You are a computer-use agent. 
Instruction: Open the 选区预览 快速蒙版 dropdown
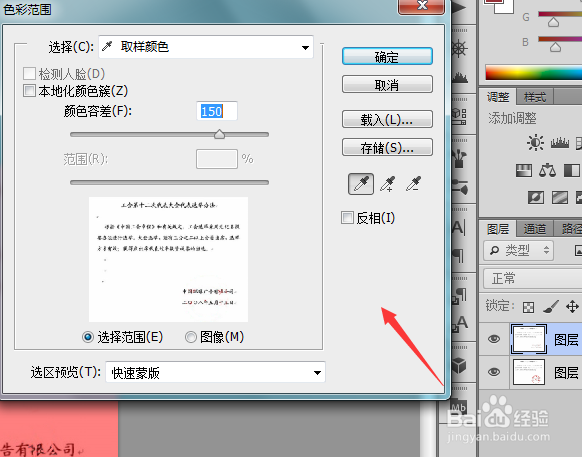point(215,372)
